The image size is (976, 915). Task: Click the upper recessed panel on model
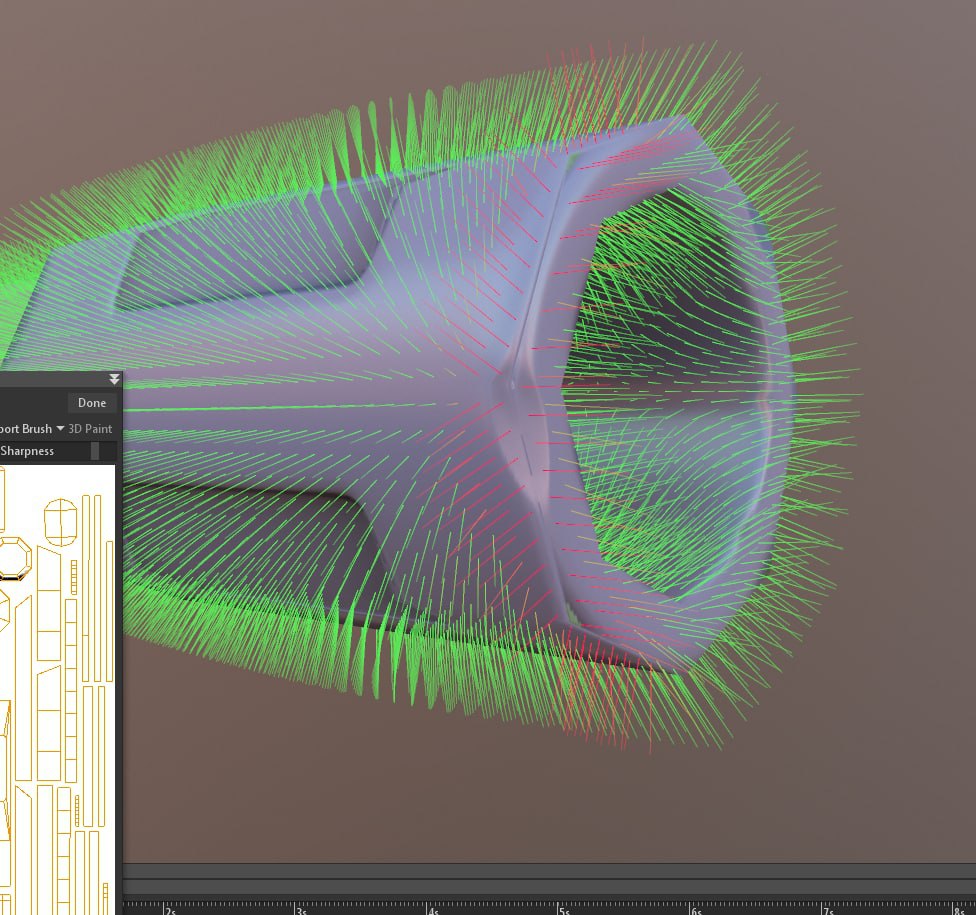(249, 255)
